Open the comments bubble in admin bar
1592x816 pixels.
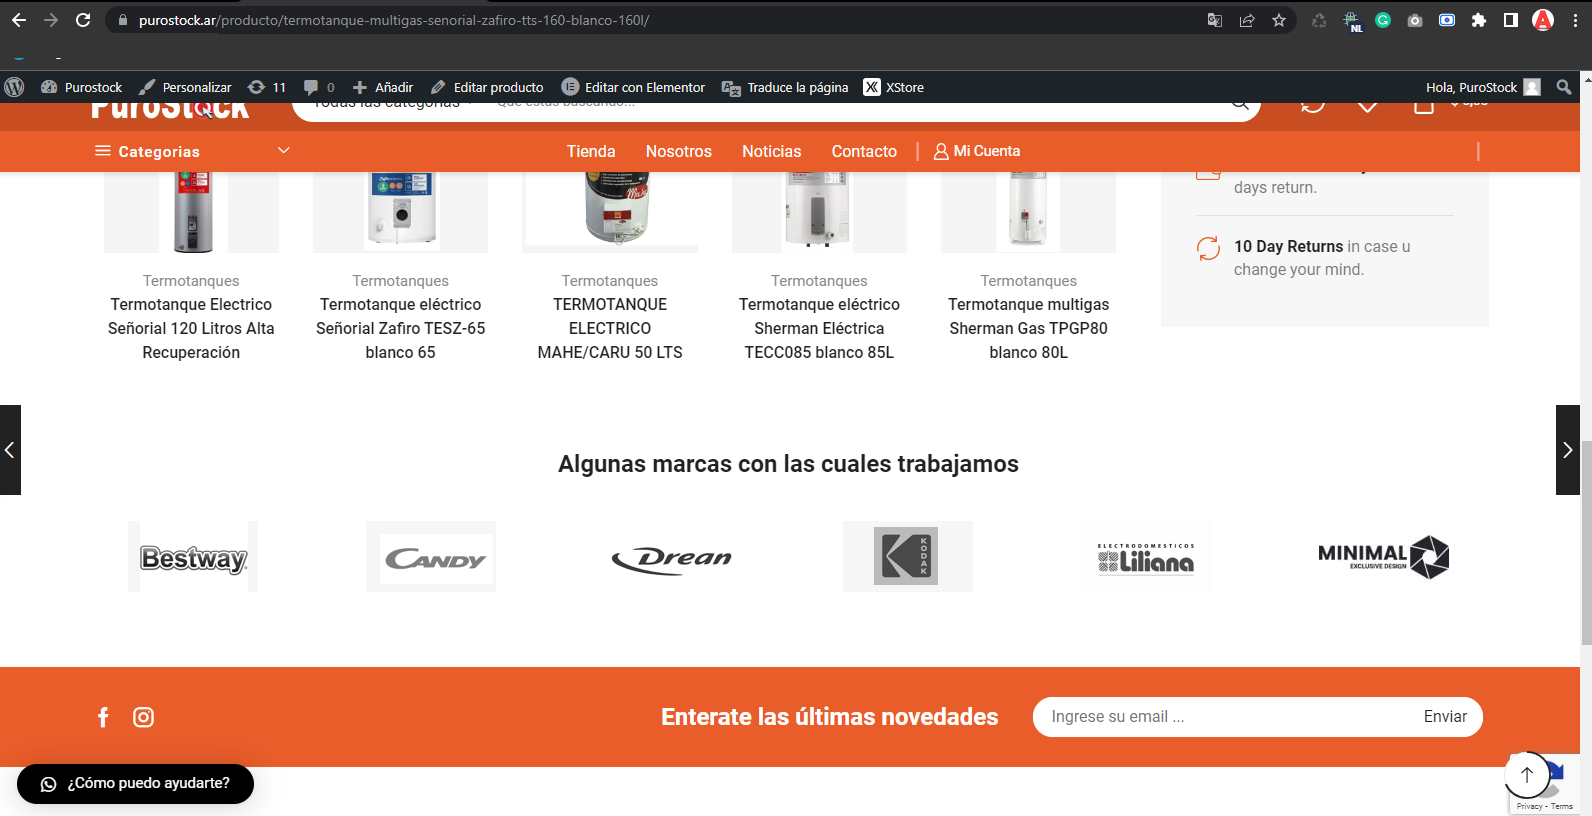point(319,87)
